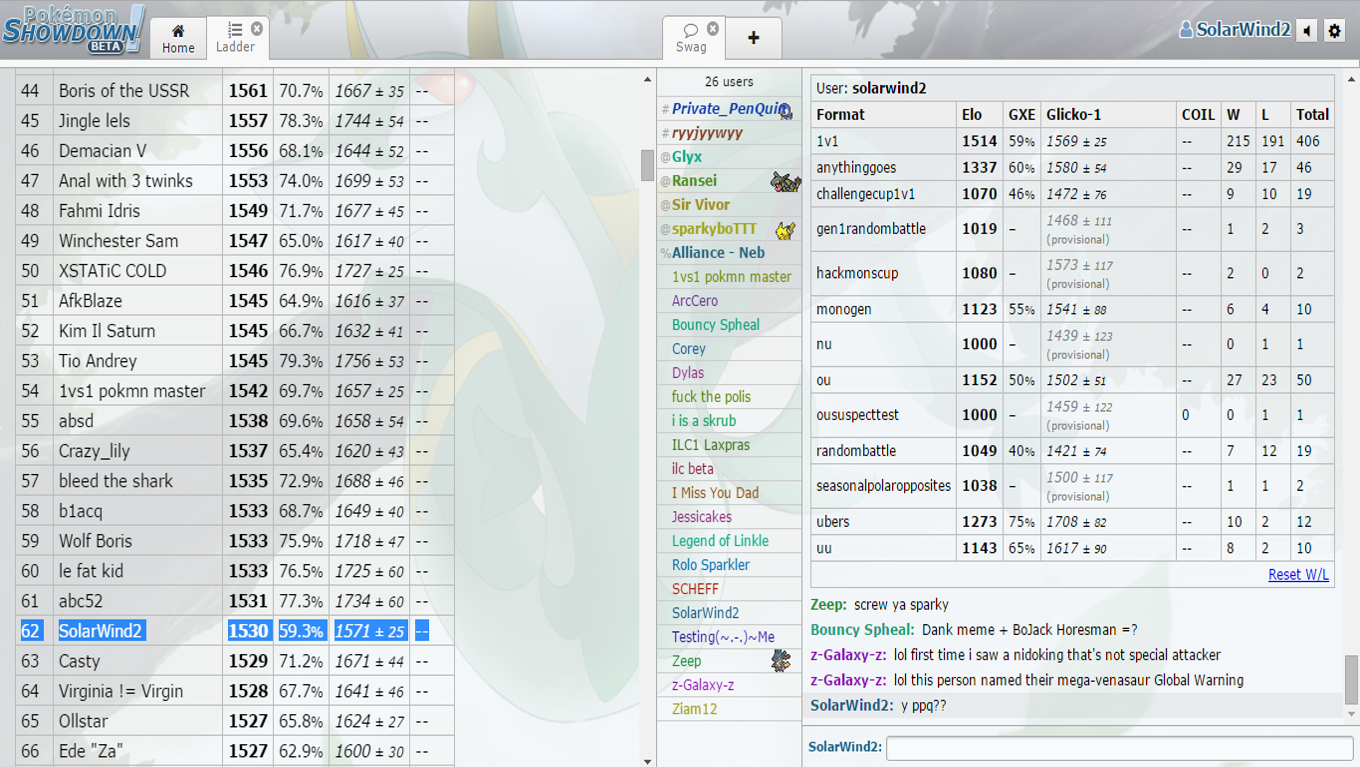Click the Pikachu icon beside sparkyboTTT
Image resolution: width=1360 pixels, height=767 pixels.
pos(785,230)
